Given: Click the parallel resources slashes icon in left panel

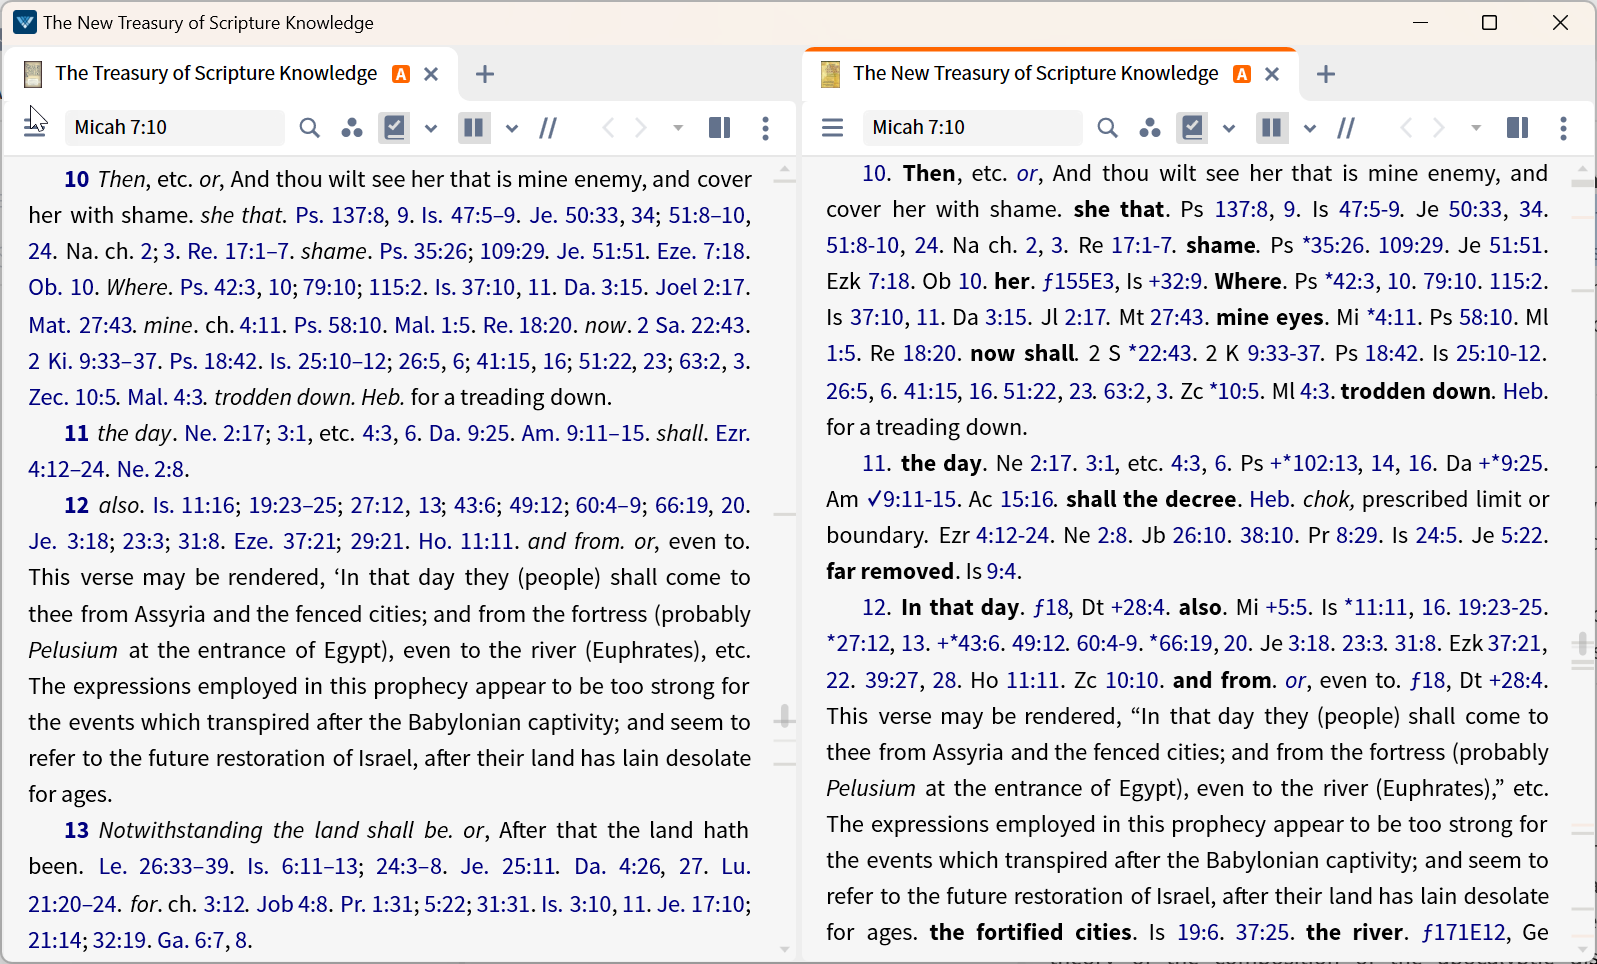Looking at the screenshot, I should click(x=548, y=127).
